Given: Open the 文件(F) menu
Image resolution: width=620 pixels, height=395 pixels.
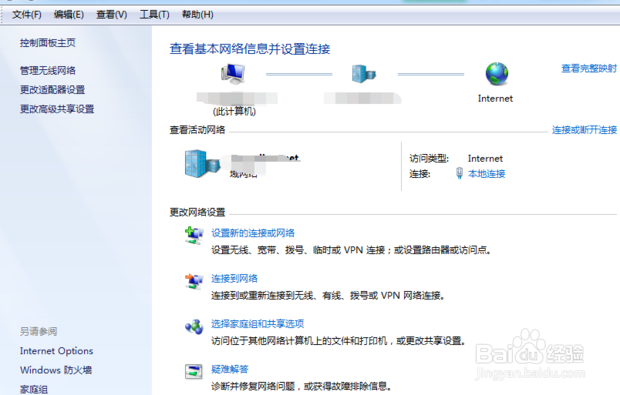Looking at the screenshot, I should [26, 15].
